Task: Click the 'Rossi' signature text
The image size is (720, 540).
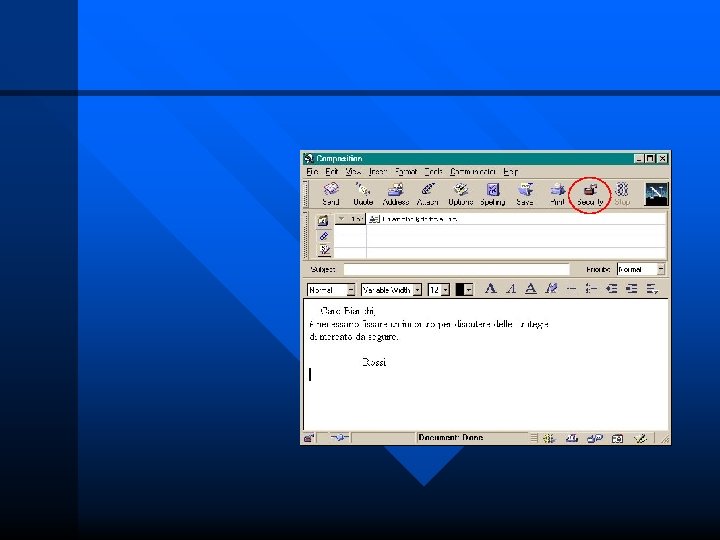Action: pos(374,362)
